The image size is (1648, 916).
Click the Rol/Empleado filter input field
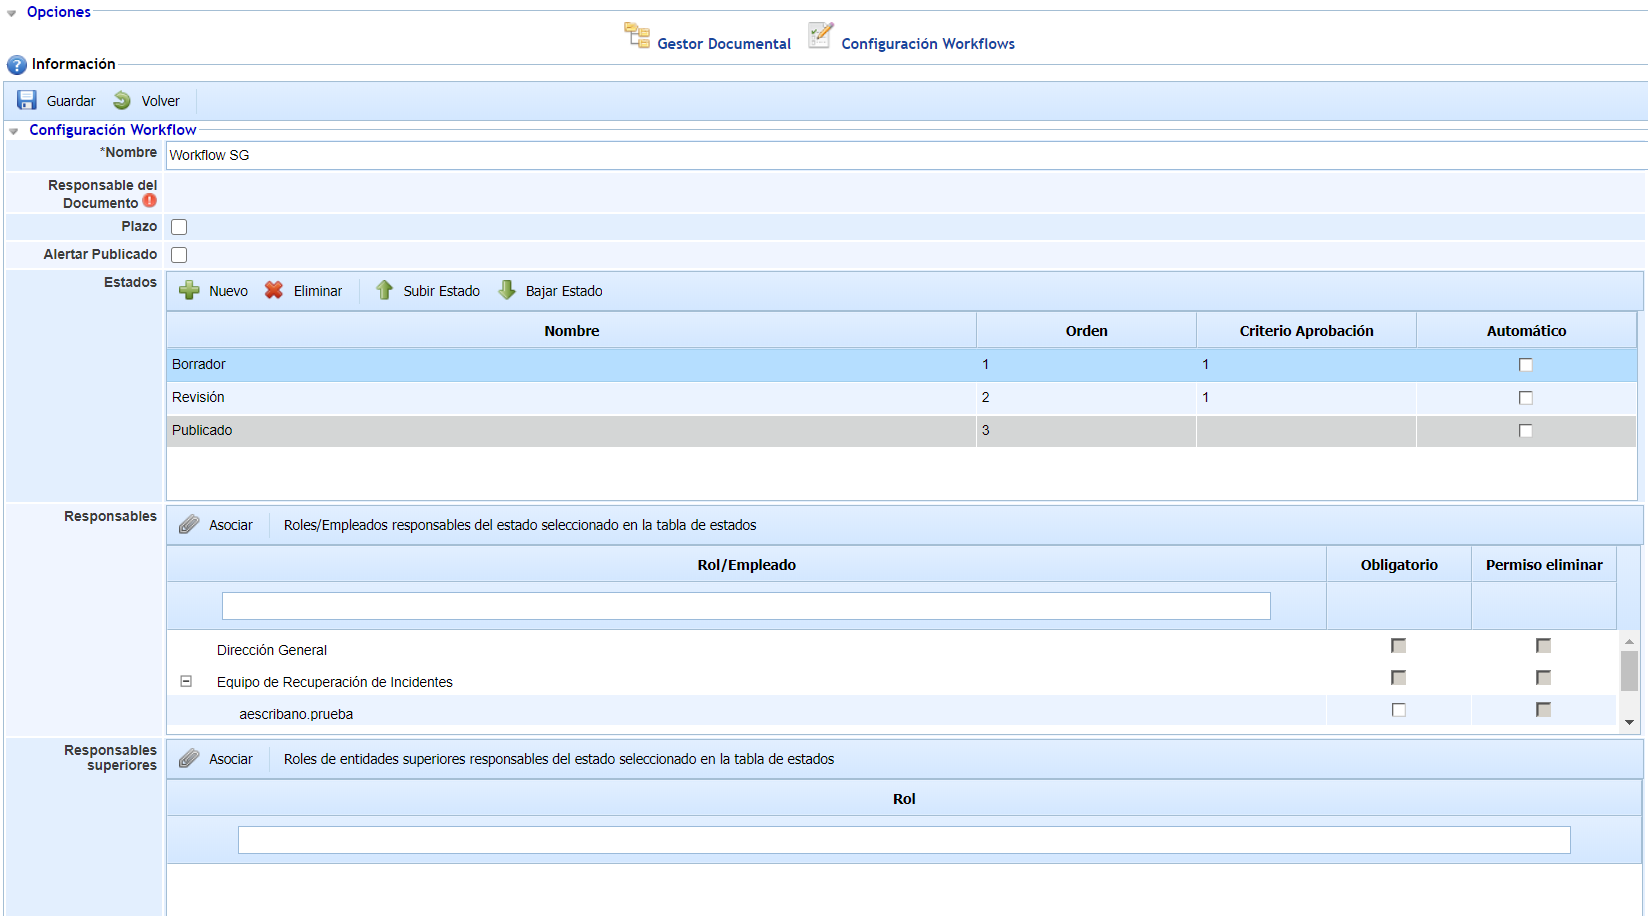(x=745, y=606)
